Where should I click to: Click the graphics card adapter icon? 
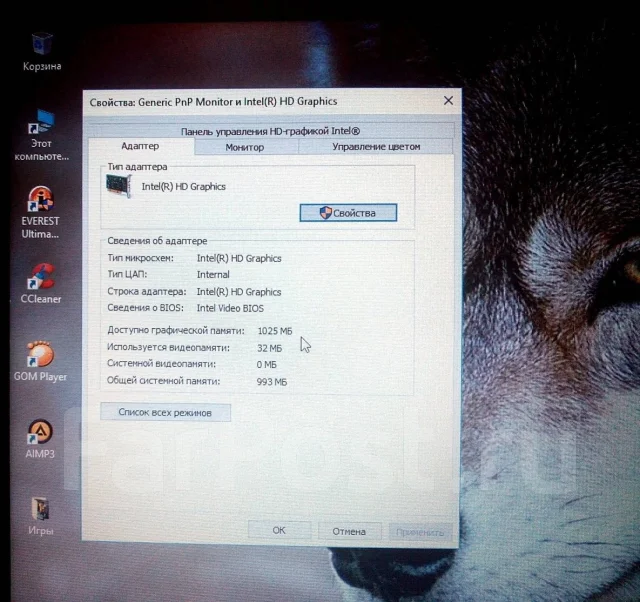[x=118, y=186]
